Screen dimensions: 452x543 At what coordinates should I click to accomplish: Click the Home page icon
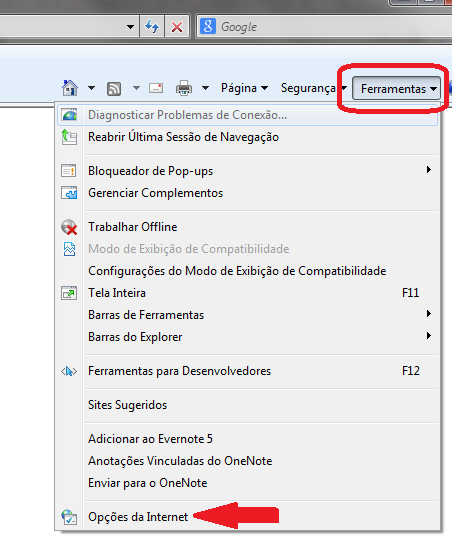tap(70, 88)
